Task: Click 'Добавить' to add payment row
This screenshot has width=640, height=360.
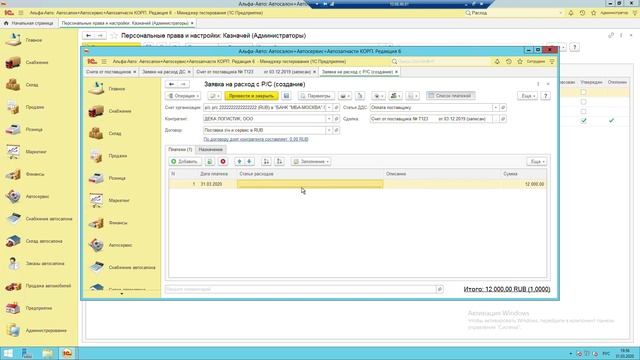Action: (184, 162)
